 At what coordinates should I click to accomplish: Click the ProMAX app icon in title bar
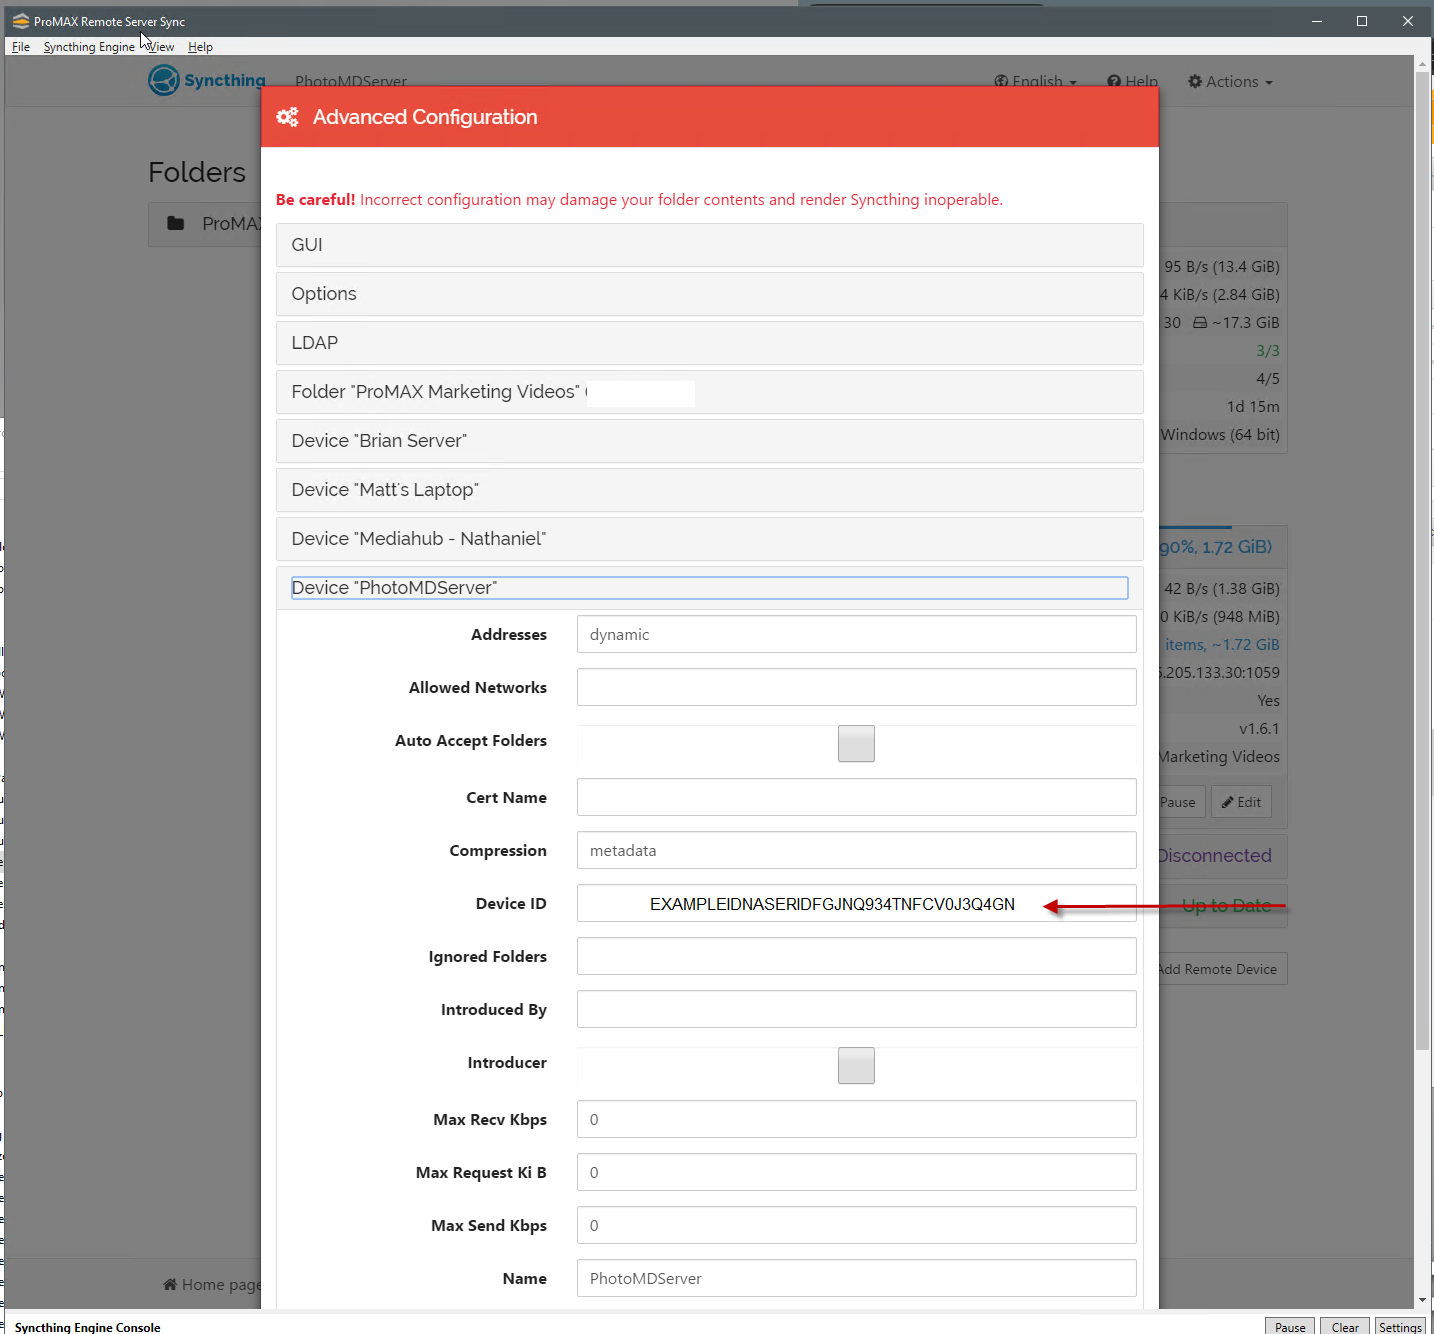coord(20,21)
